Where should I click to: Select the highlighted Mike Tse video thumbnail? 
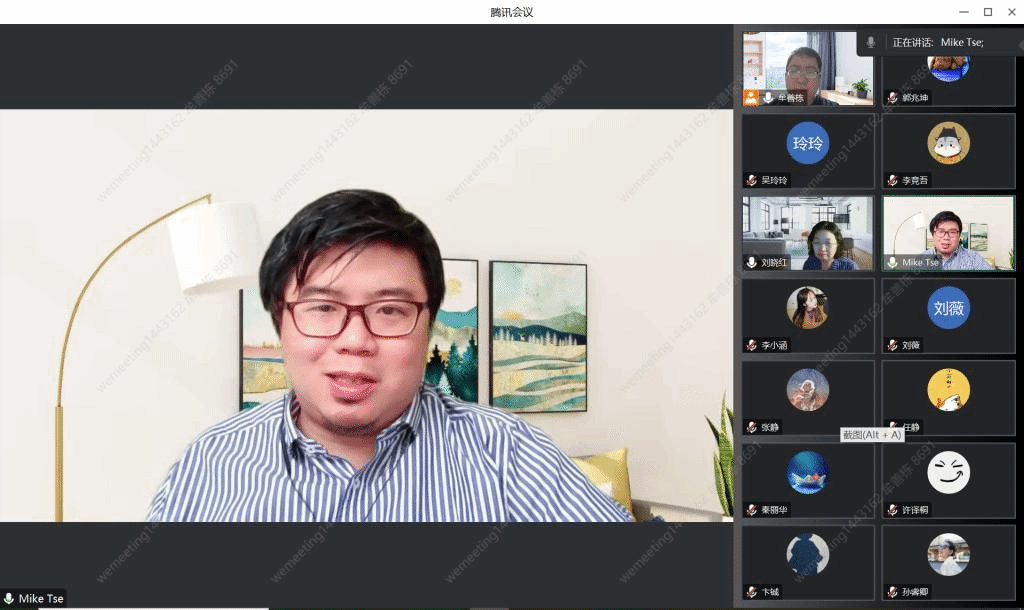[x=948, y=232]
